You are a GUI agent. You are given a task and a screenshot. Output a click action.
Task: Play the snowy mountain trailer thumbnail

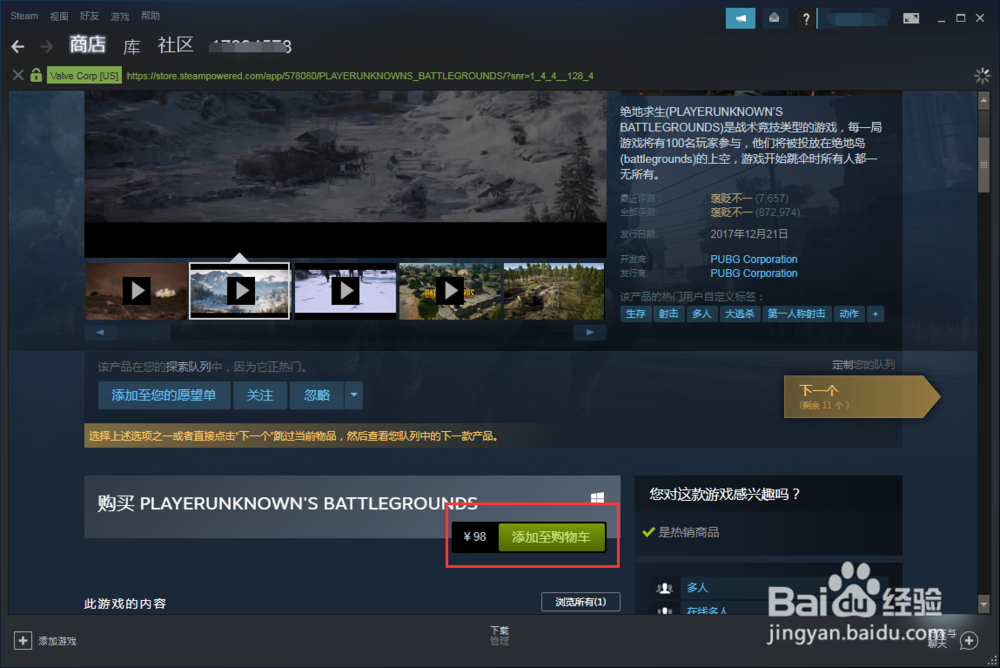240,291
